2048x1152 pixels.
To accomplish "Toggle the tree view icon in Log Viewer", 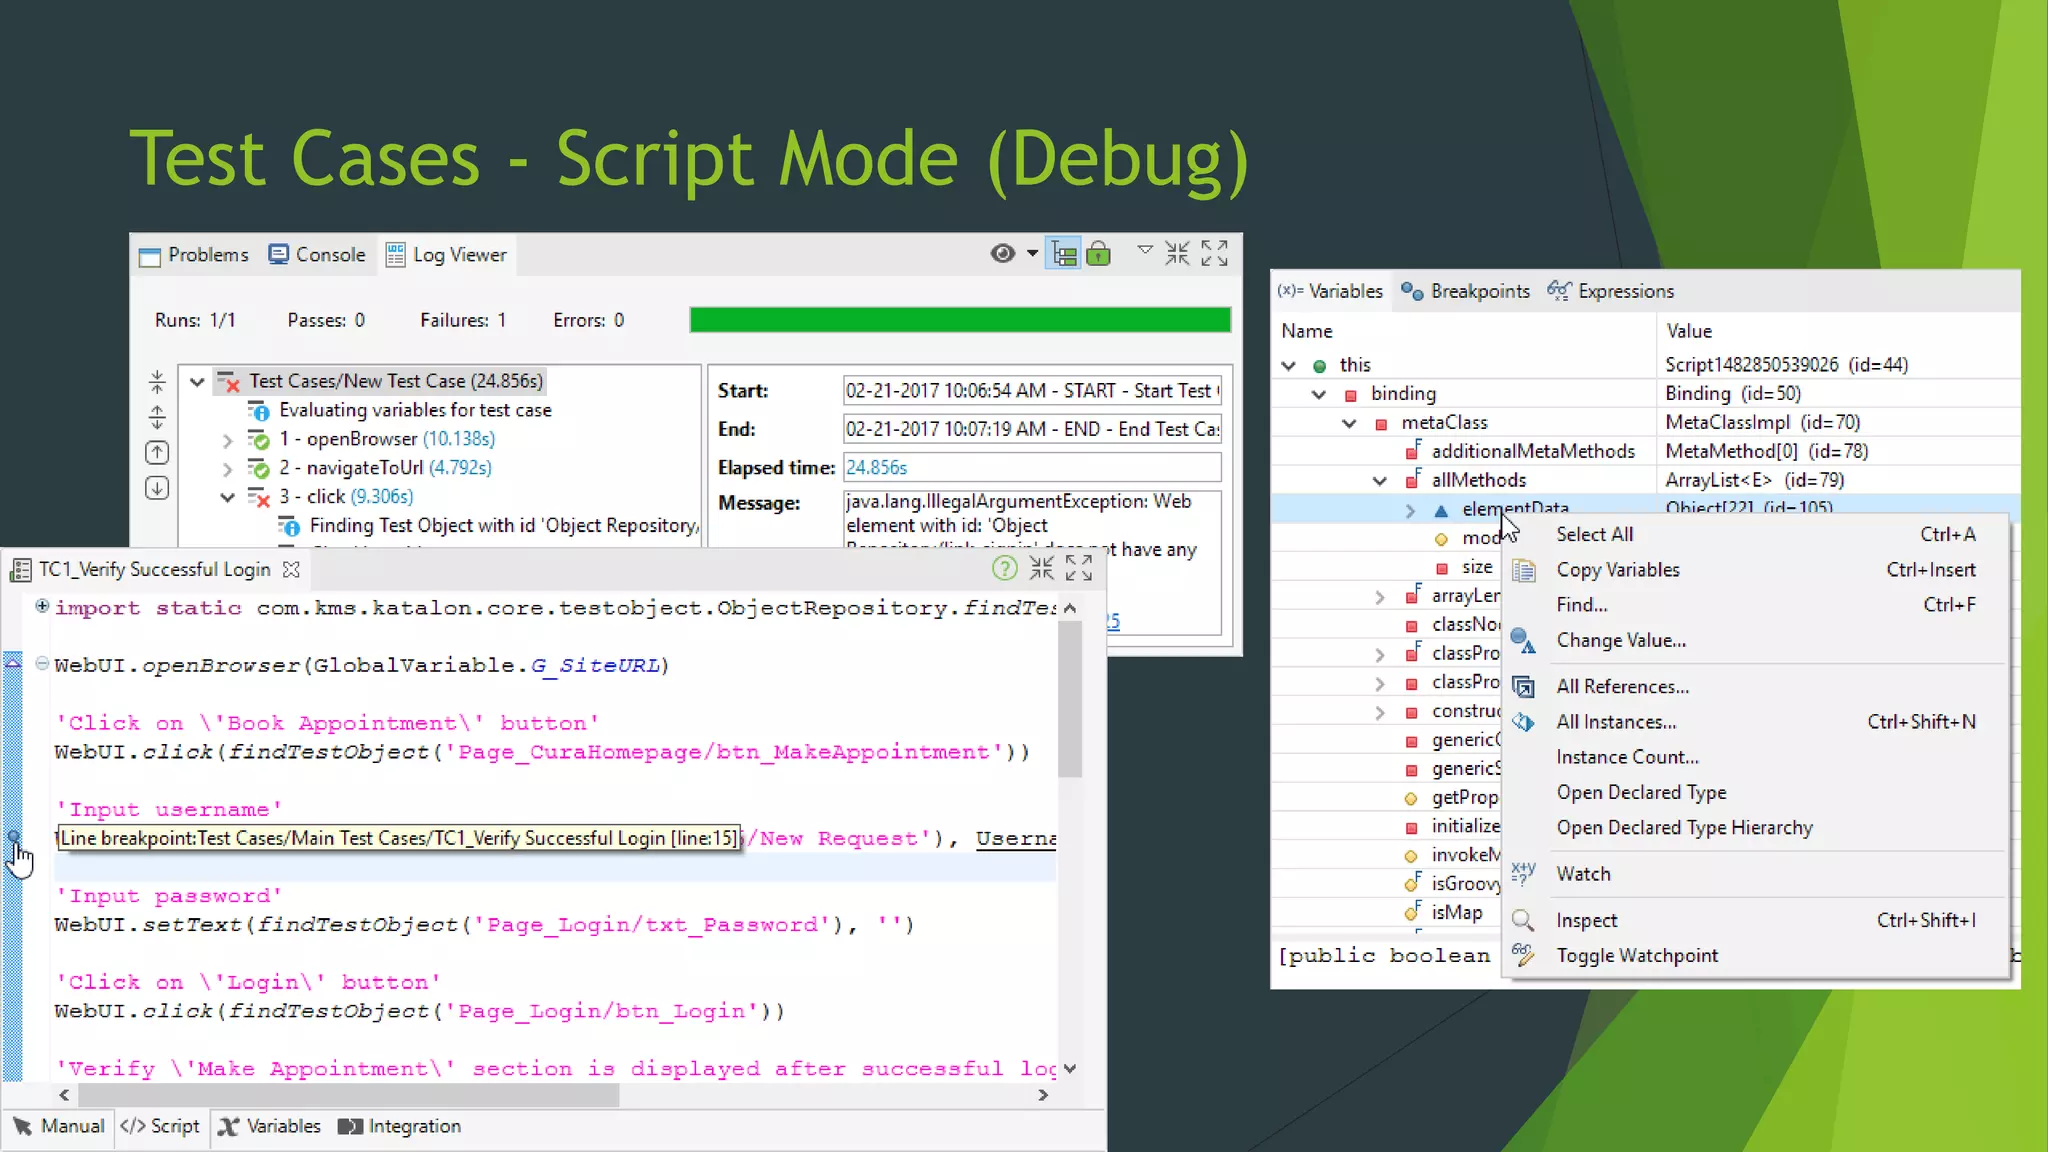I will tap(1064, 254).
